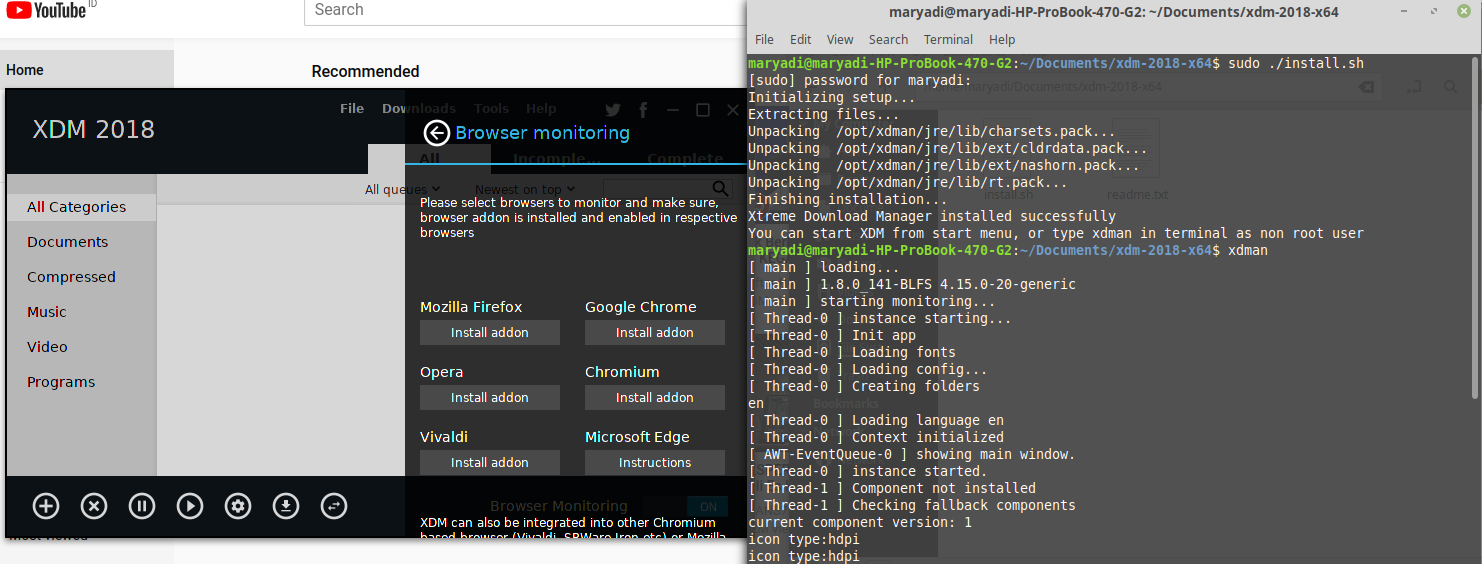
Task: Open the terminal Search menu
Action: point(888,40)
